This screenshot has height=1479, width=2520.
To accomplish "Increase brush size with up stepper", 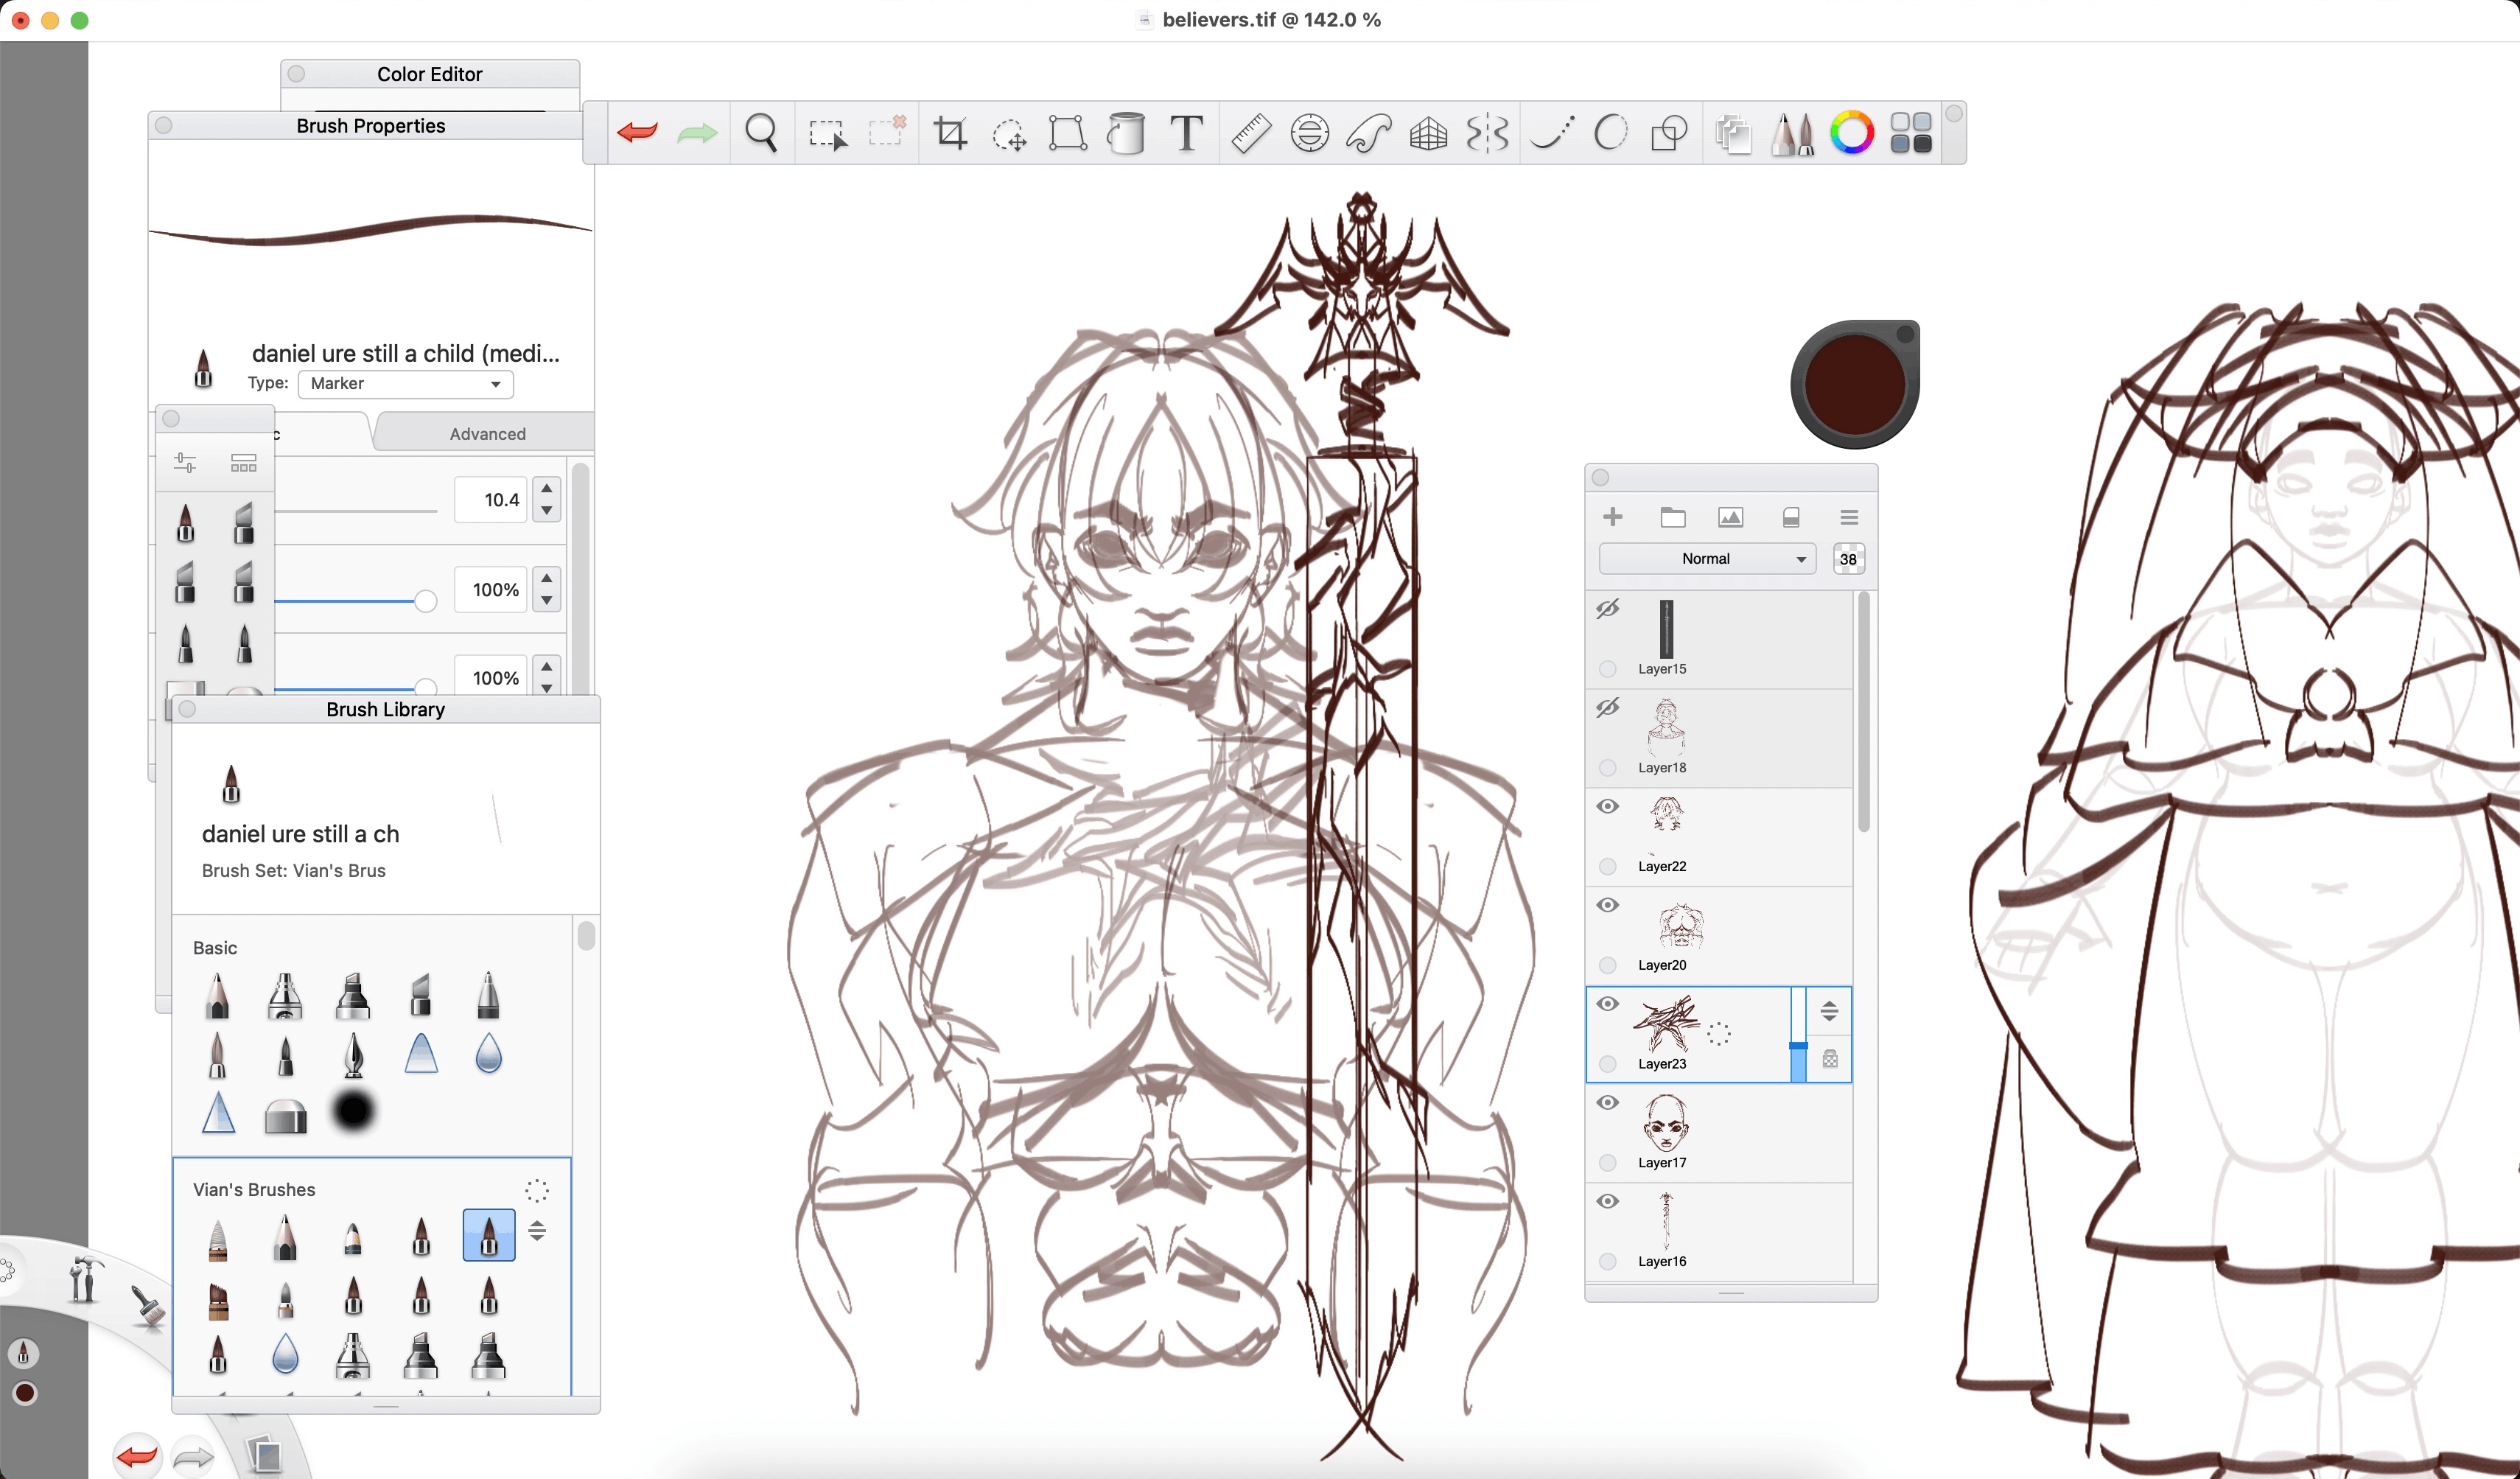I will (546, 488).
